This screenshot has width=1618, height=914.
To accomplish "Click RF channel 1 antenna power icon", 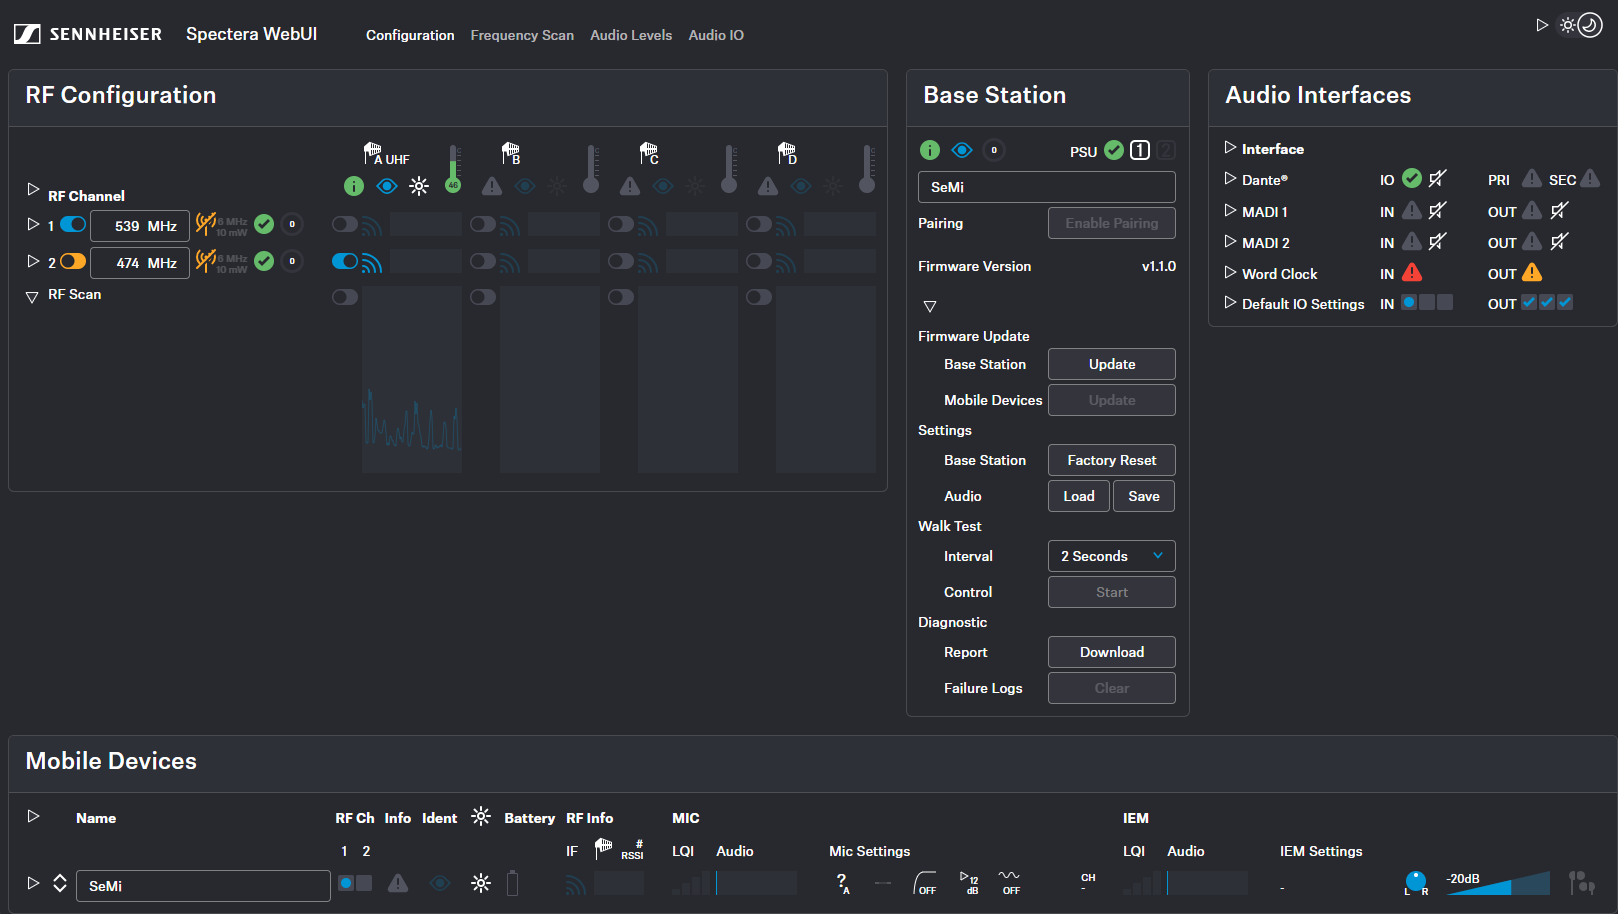I will coord(206,225).
